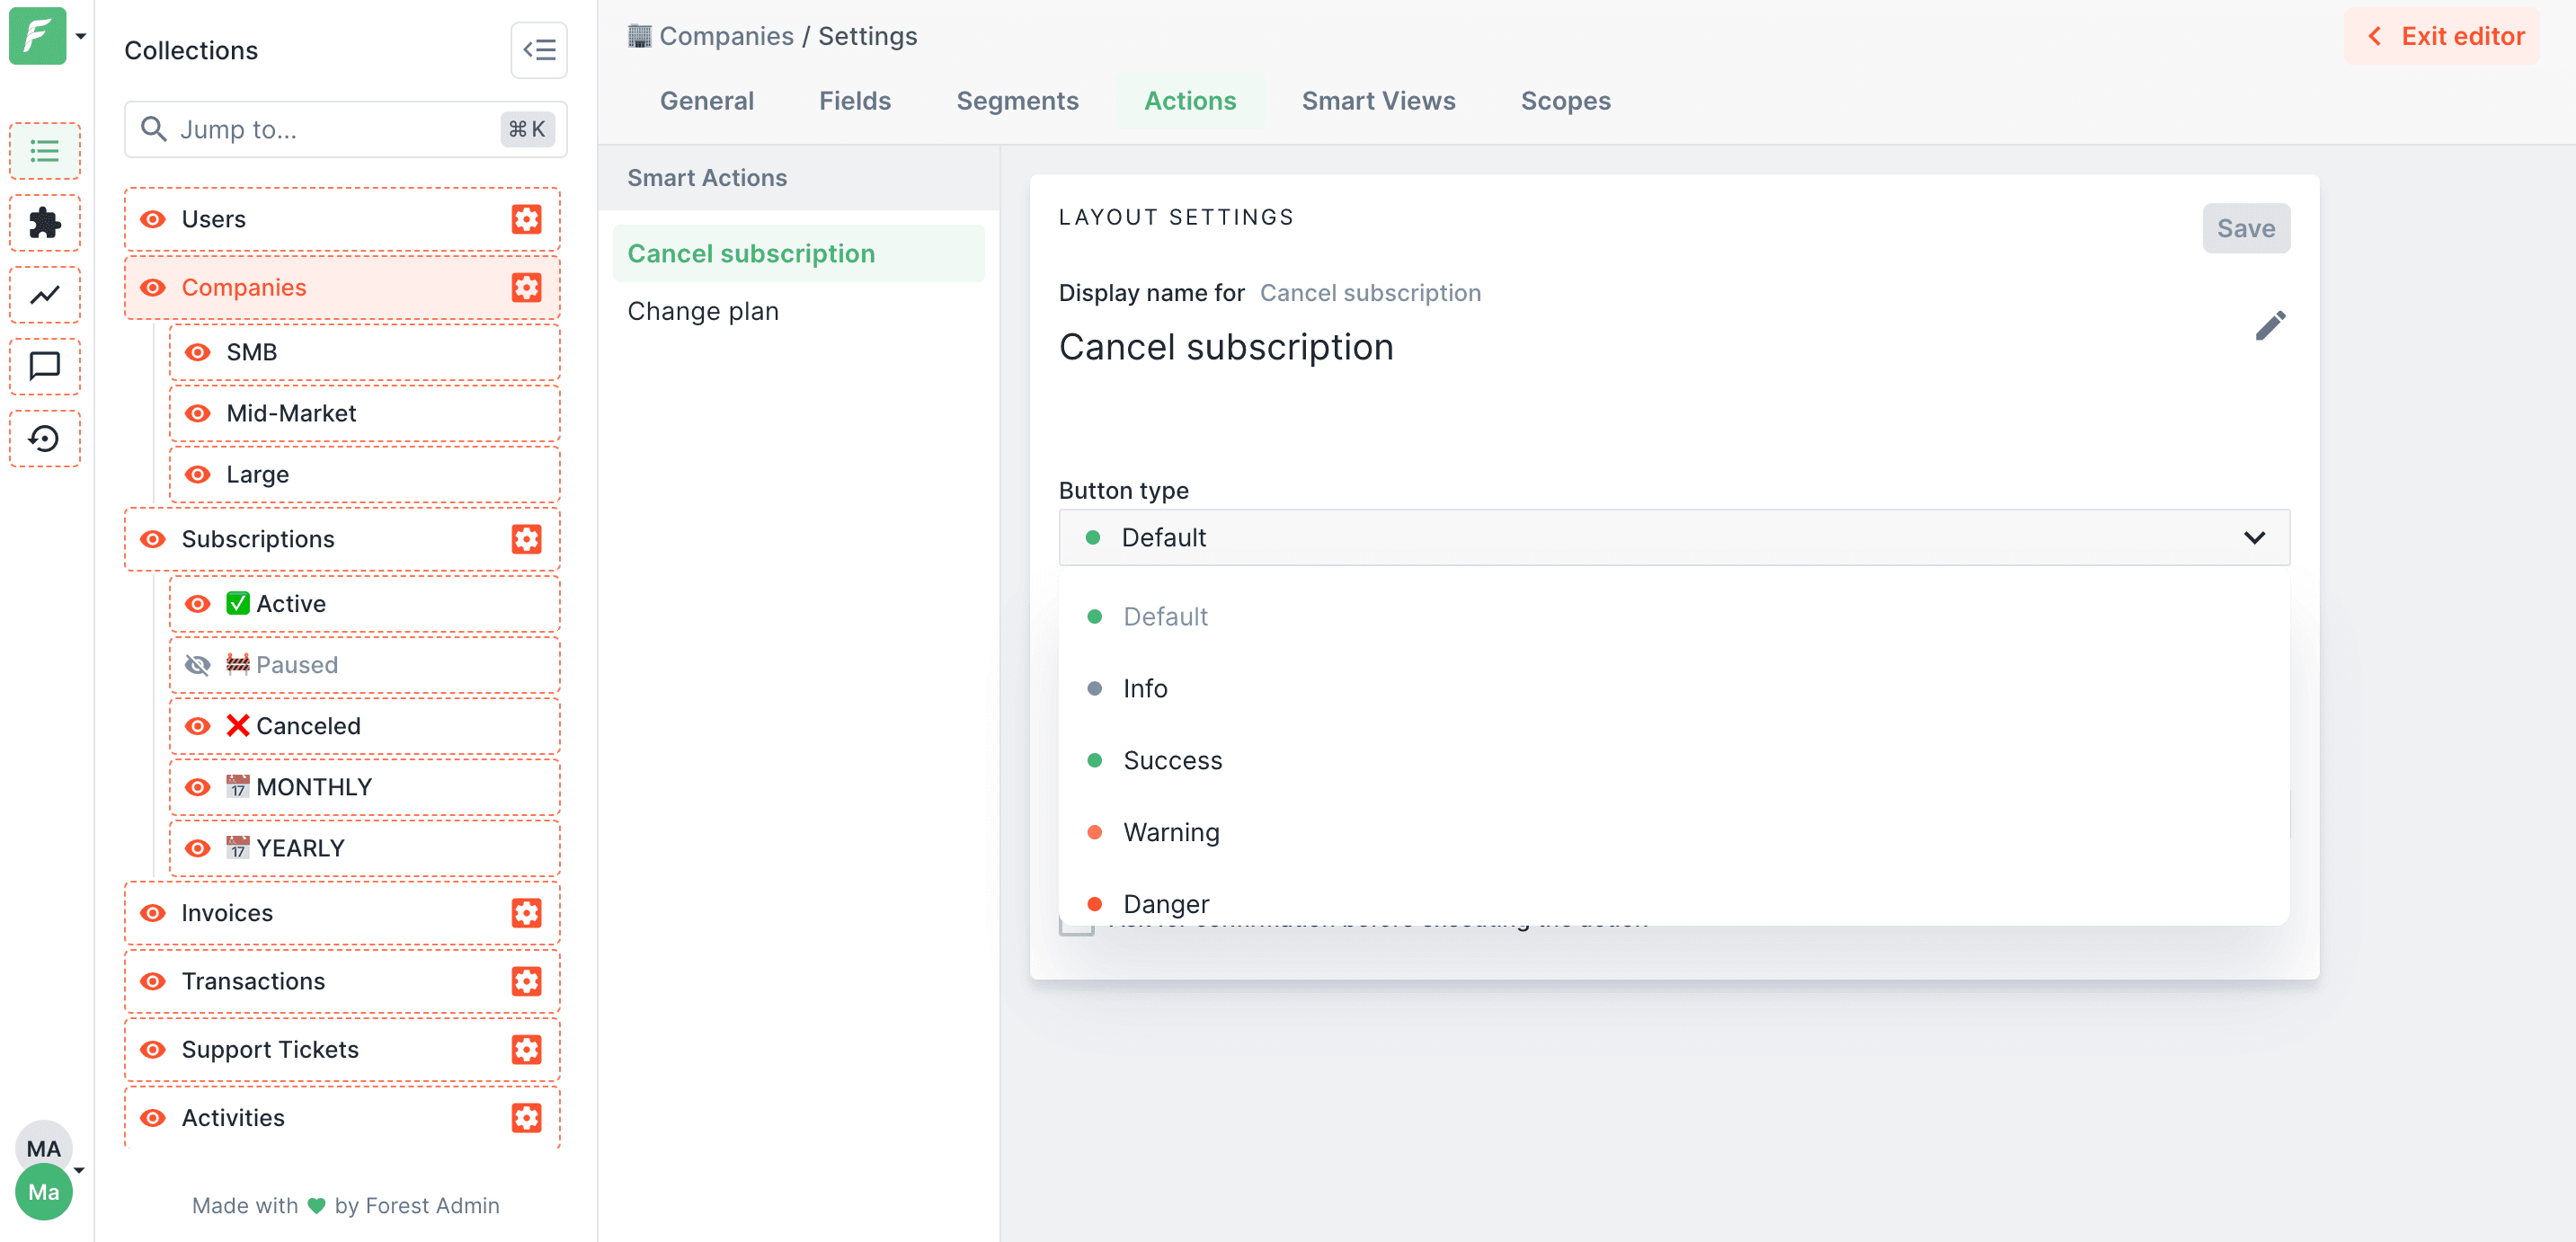This screenshot has height=1242, width=2576.
Task: Toggle visibility of Mid-Market segment
Action: tap(198, 413)
